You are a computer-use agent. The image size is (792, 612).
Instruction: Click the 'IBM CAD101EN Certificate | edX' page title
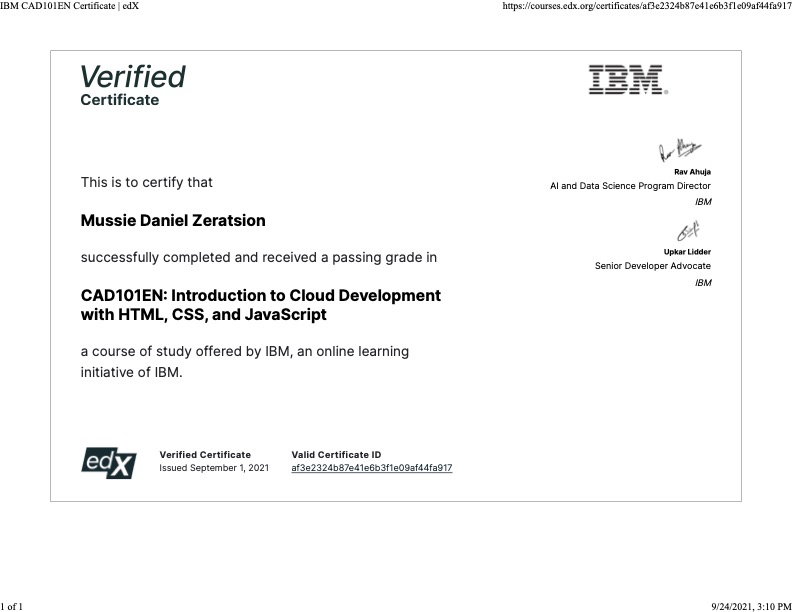[69, 6]
